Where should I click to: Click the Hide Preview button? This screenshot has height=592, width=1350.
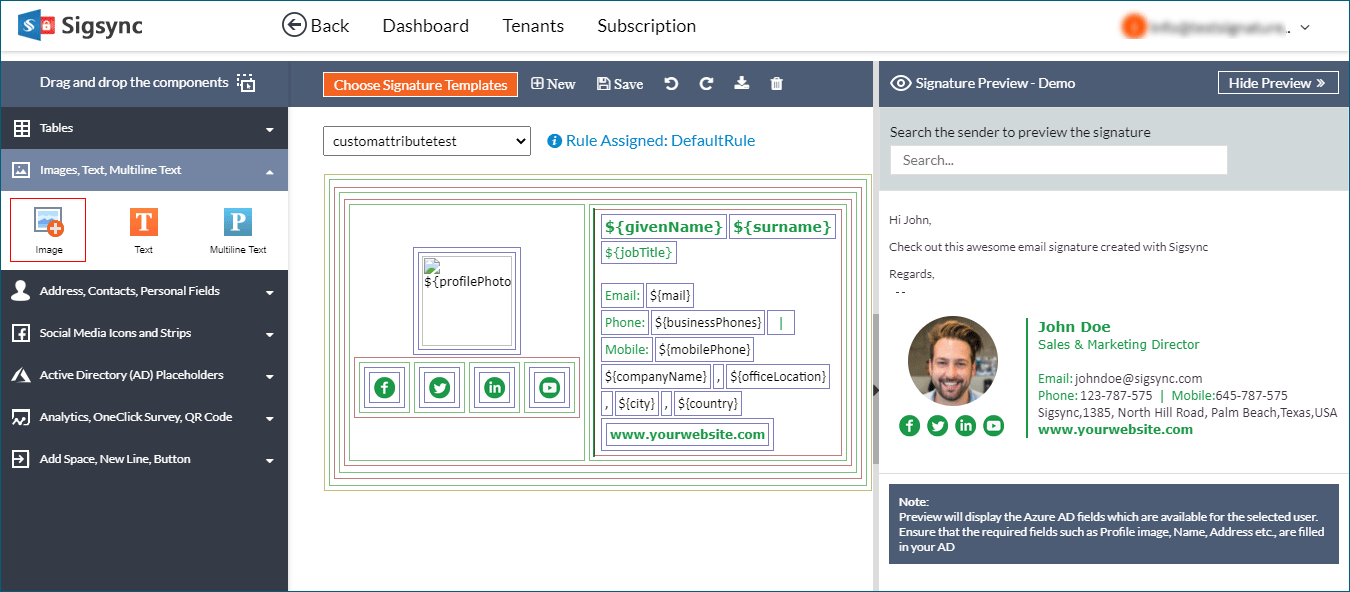tap(1278, 83)
